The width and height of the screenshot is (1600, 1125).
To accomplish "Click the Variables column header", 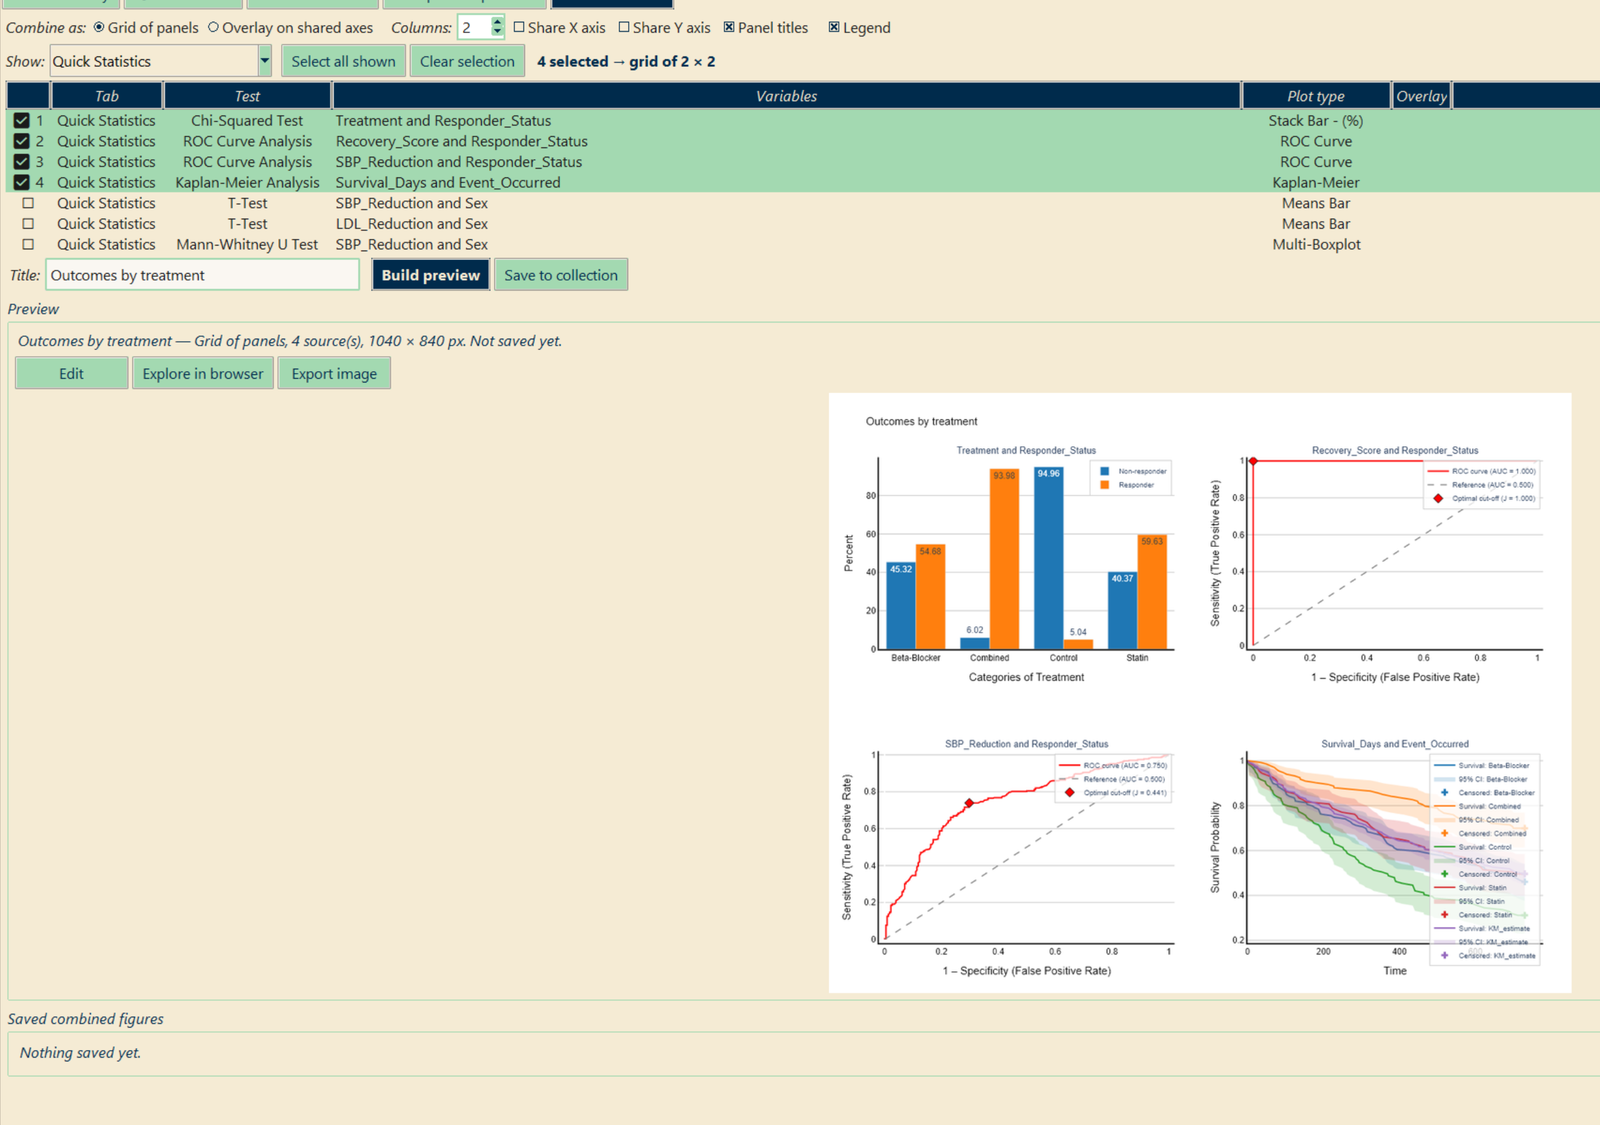I will tap(786, 96).
